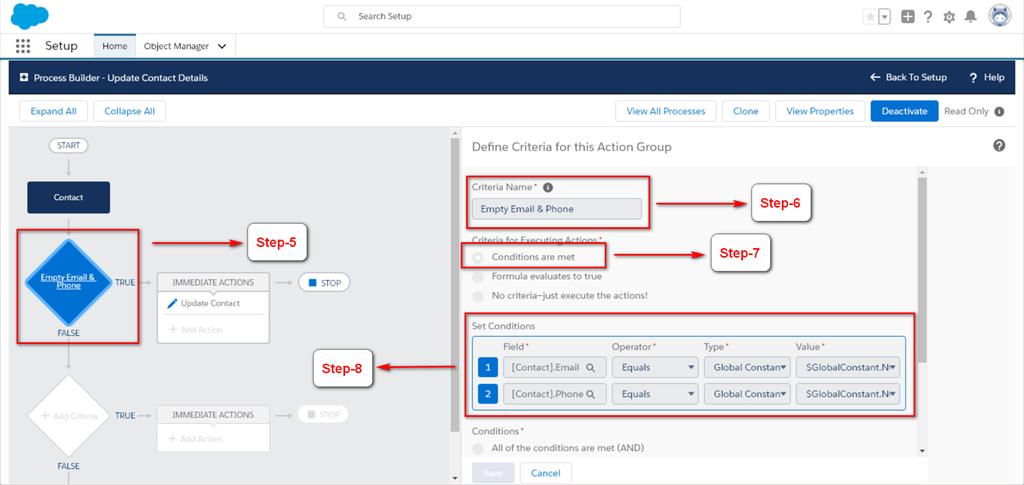Open Value dropdown for Phone row
The width and height of the screenshot is (1024, 485).
pos(848,394)
